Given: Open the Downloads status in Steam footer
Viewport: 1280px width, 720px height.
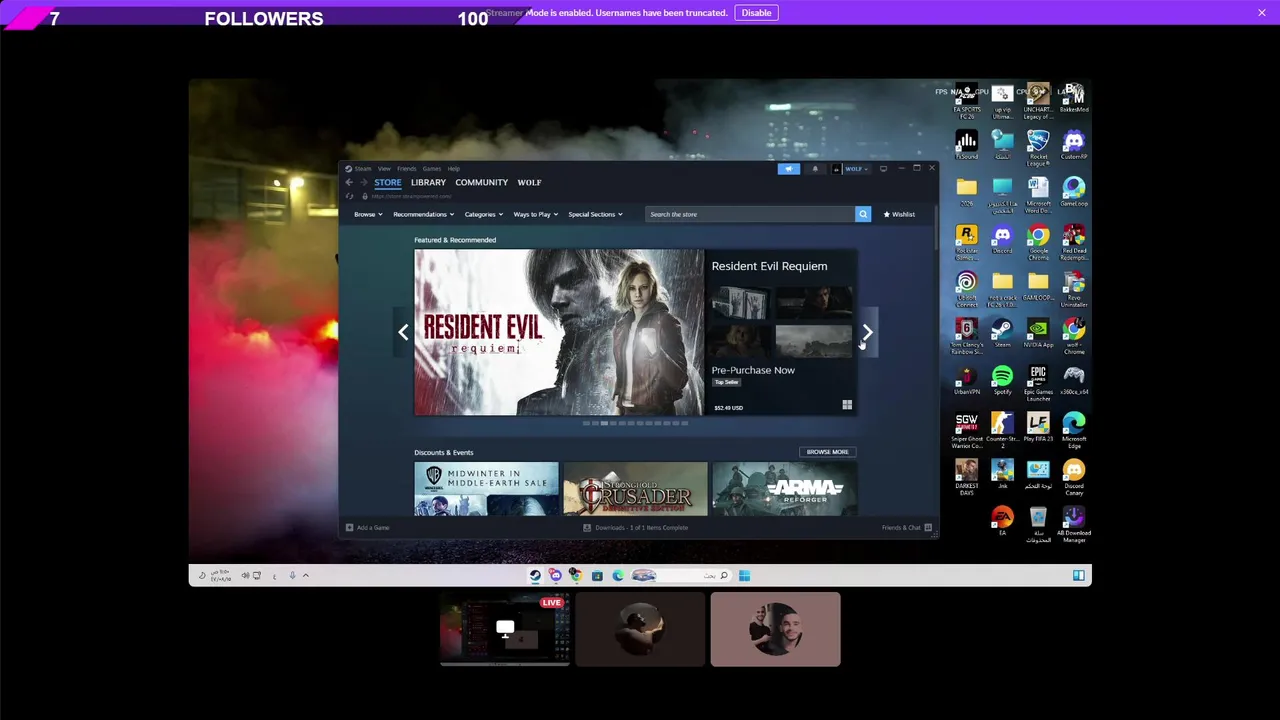Looking at the screenshot, I should point(636,527).
